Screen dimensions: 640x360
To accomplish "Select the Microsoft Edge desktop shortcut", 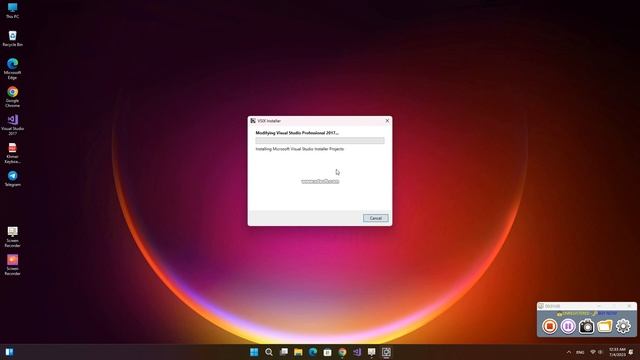I will 12,69.
